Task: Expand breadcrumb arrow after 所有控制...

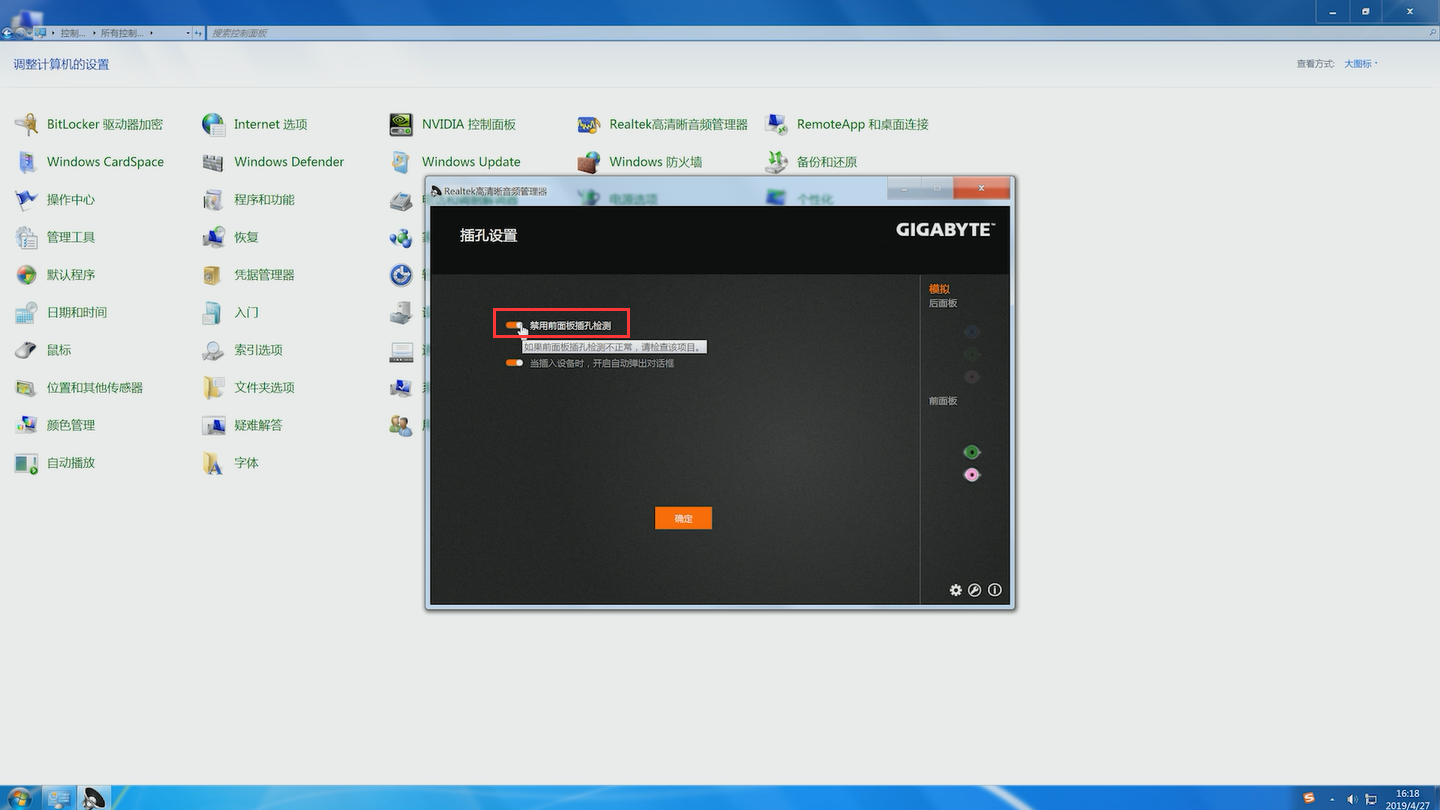Action: click(x=152, y=33)
